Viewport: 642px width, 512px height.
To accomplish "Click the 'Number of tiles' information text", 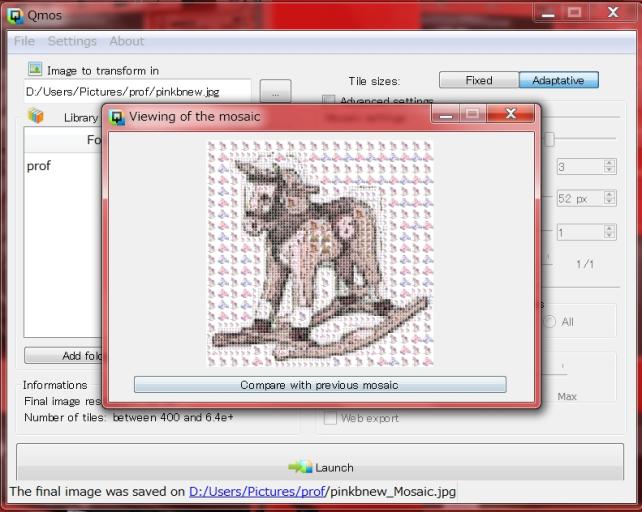I will pos(129,417).
